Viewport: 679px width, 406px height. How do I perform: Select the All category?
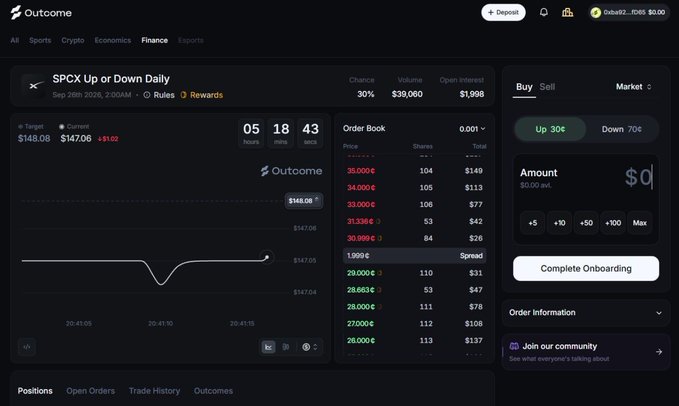[x=15, y=40]
